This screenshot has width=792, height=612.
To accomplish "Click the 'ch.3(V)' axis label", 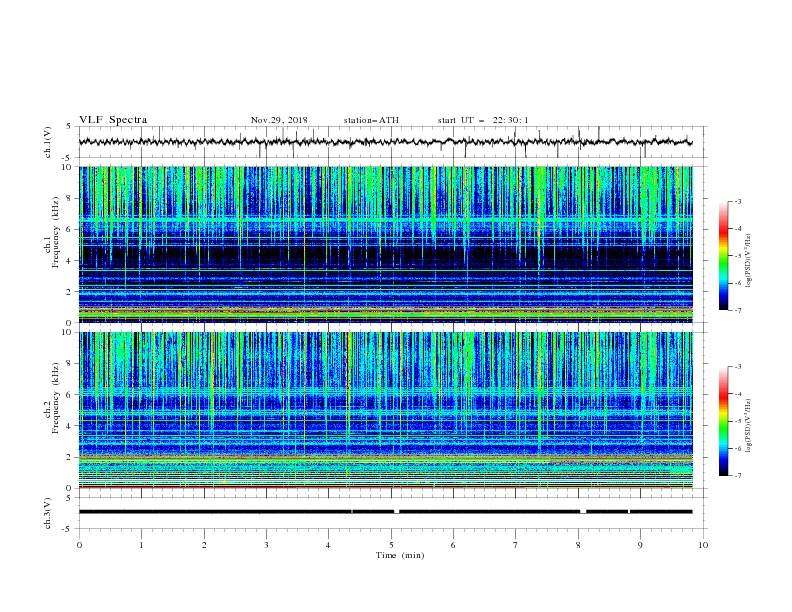I will click(x=48, y=513).
